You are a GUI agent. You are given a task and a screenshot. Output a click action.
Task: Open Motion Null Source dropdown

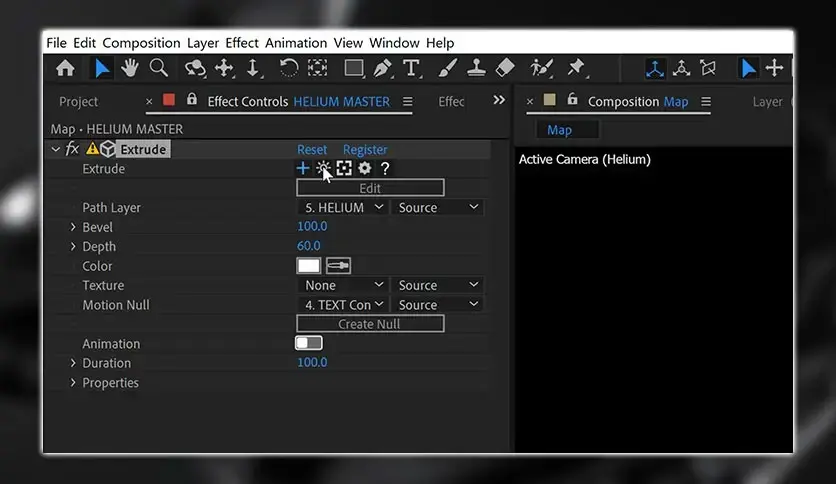(x=437, y=305)
